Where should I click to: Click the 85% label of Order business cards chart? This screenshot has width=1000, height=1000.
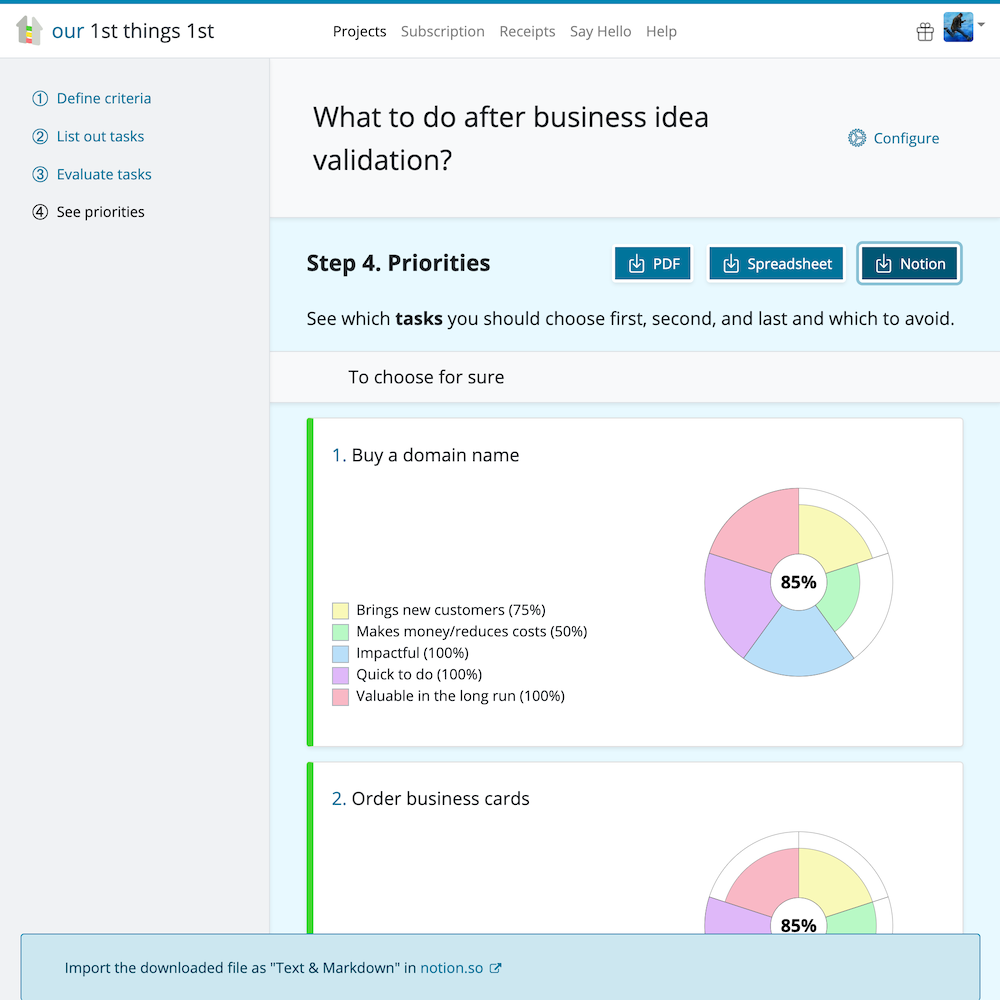point(798,925)
